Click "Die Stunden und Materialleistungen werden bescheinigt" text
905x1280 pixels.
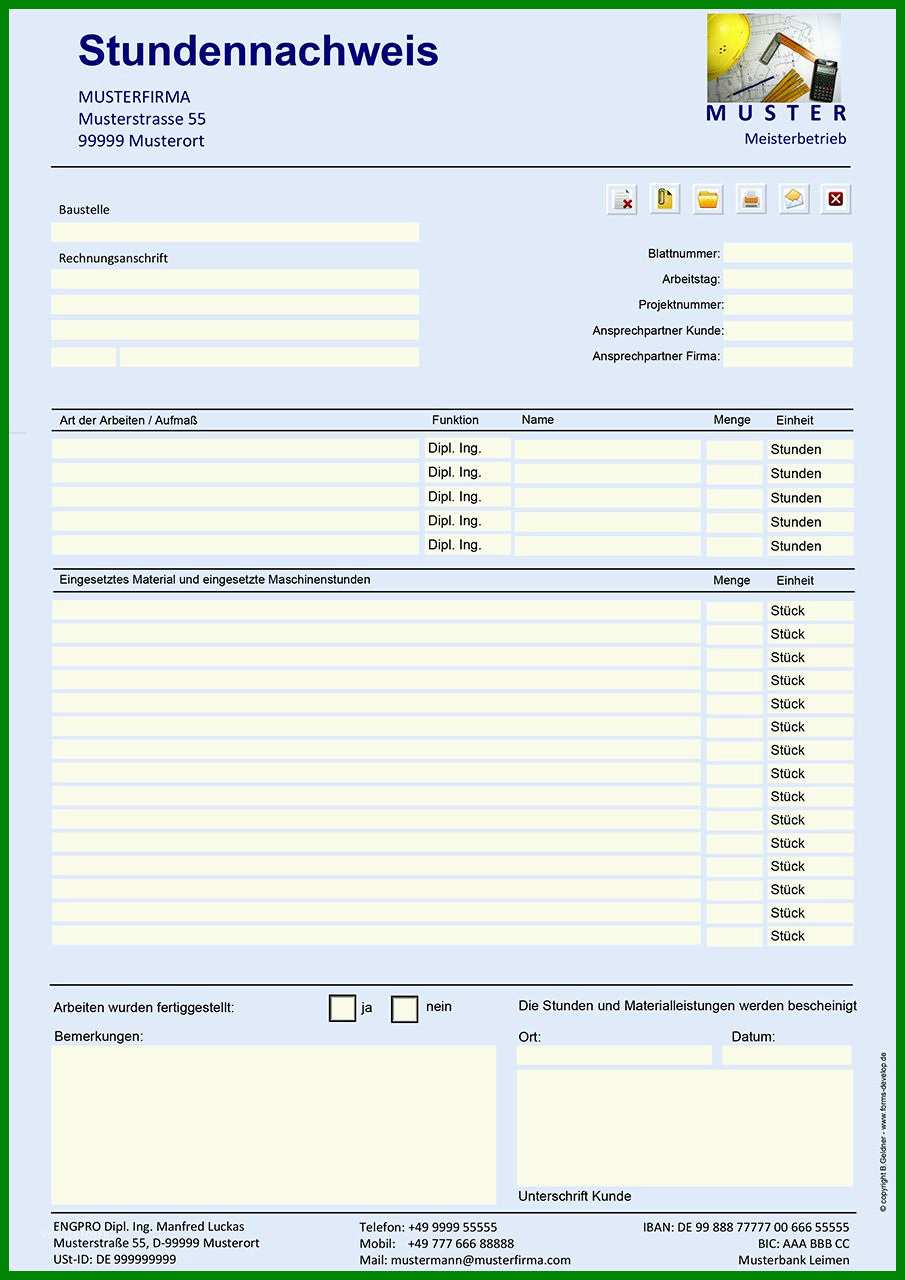coord(687,1005)
